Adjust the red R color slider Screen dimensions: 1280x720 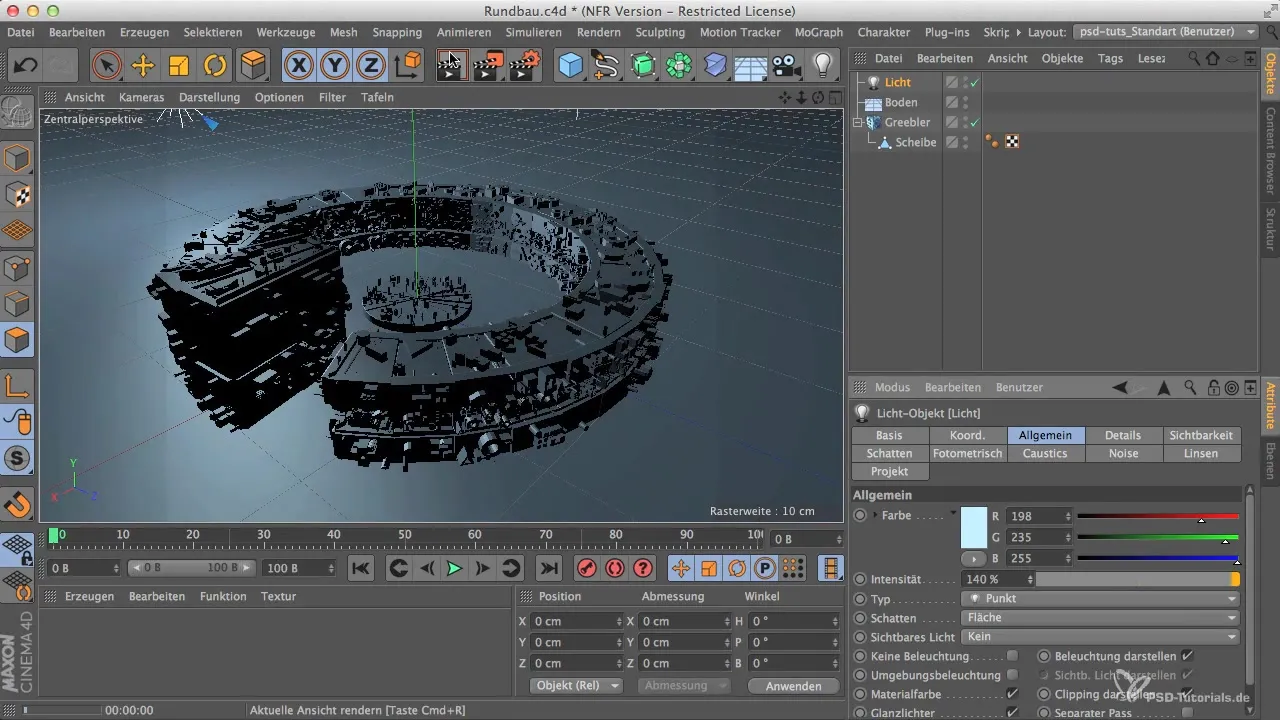coord(1158,517)
